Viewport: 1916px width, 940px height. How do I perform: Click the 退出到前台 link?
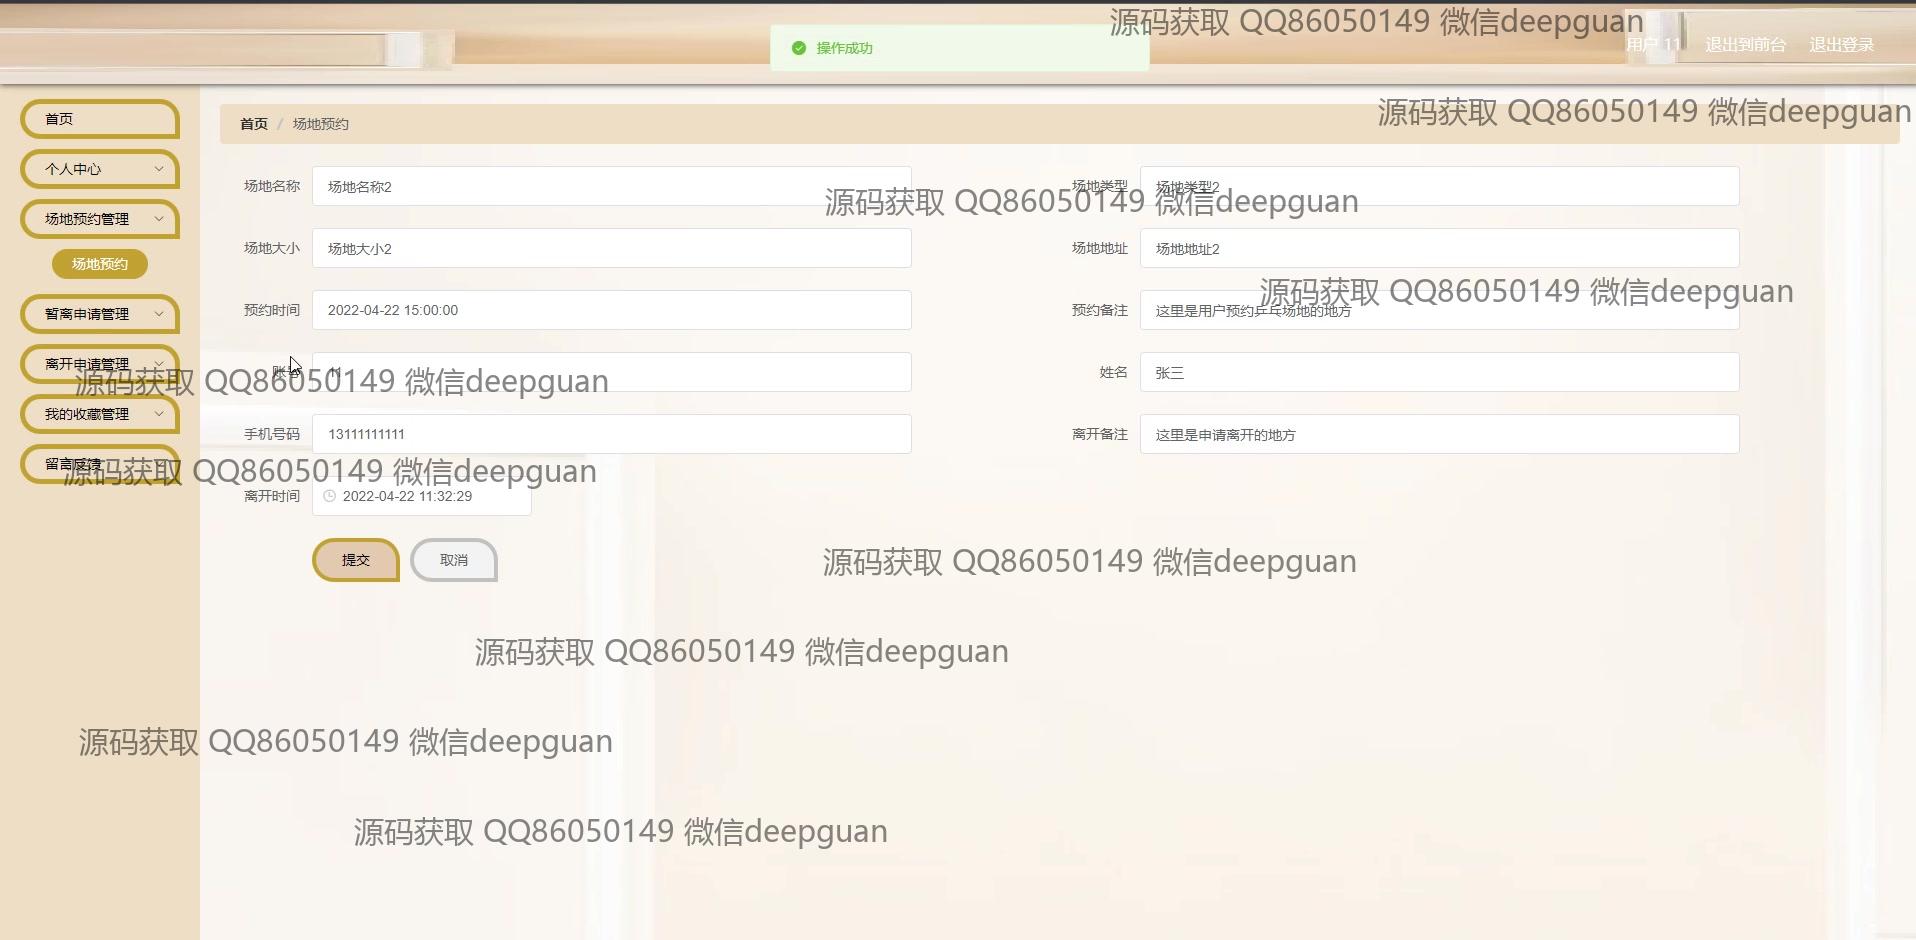click(x=1745, y=44)
